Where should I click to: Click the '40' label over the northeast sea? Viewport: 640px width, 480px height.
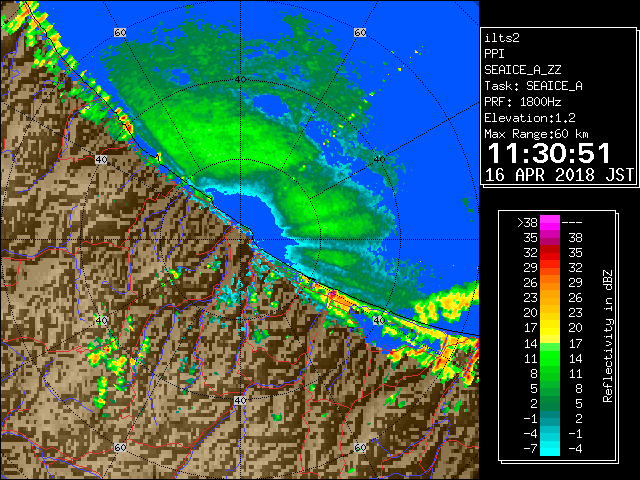coord(379,159)
